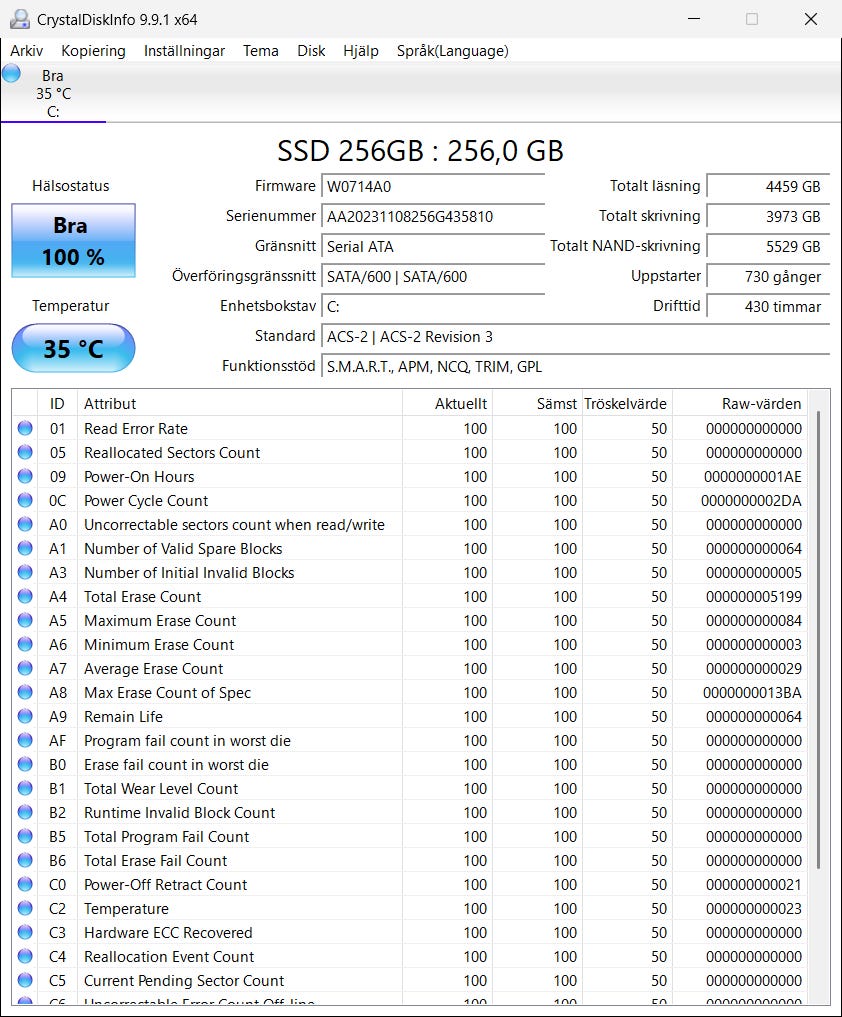The width and height of the screenshot is (842, 1017).
Task: Click status orb of Hardware ECC Recovered row
Action: pyautogui.click(x=25, y=932)
